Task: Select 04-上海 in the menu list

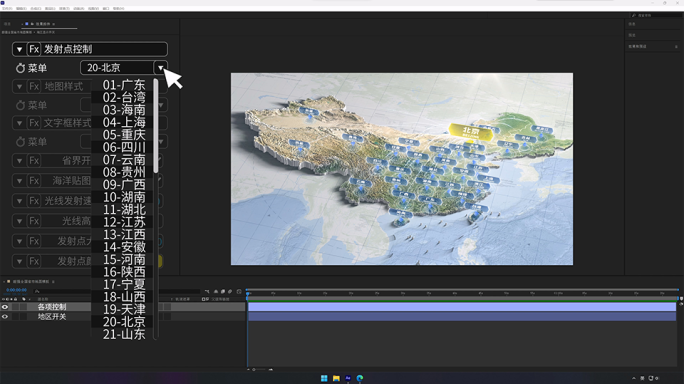Action: (124, 122)
